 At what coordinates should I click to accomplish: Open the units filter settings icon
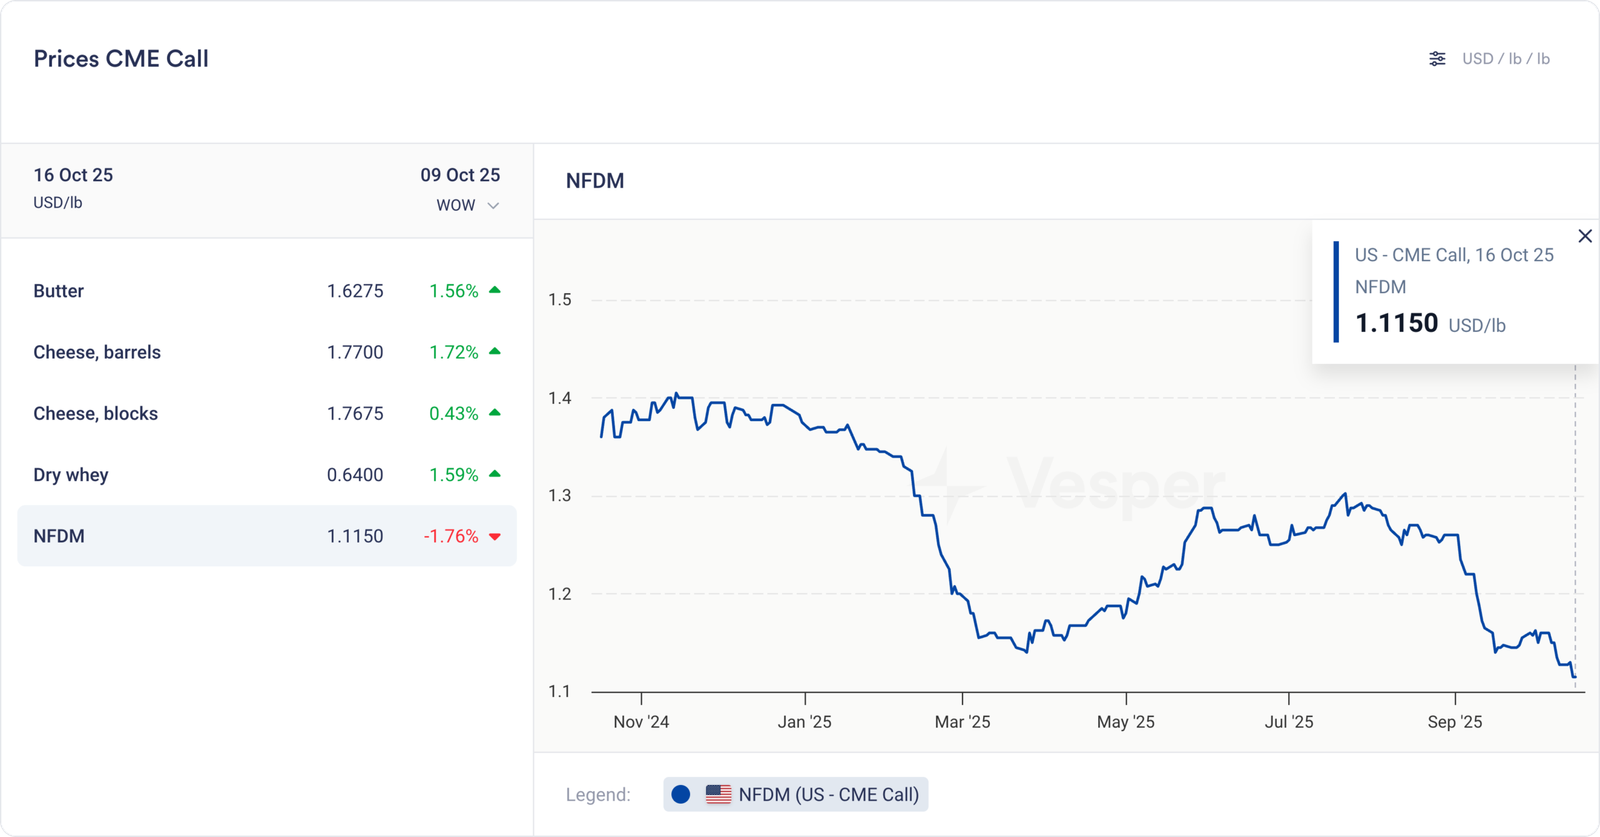1437,59
